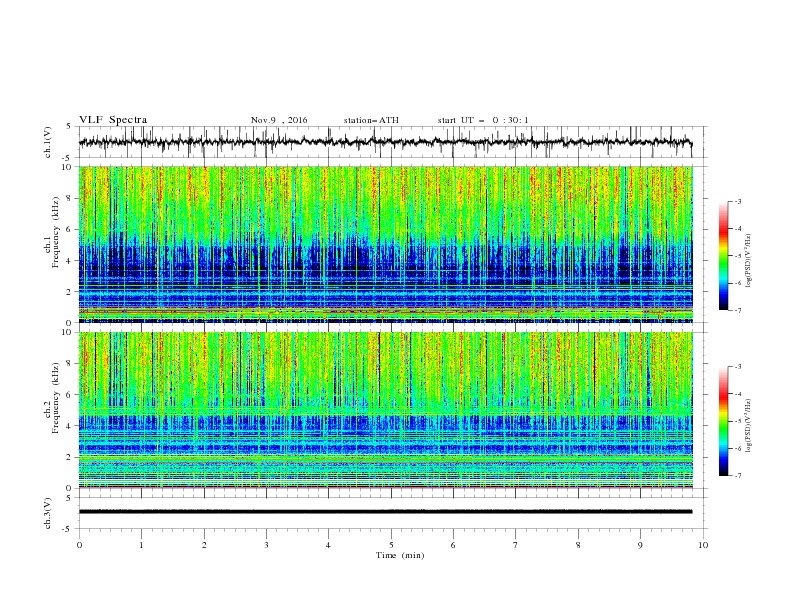The height and width of the screenshot is (612, 792).
Task: Click the ch.1 PSD color bar
Action: point(723,255)
